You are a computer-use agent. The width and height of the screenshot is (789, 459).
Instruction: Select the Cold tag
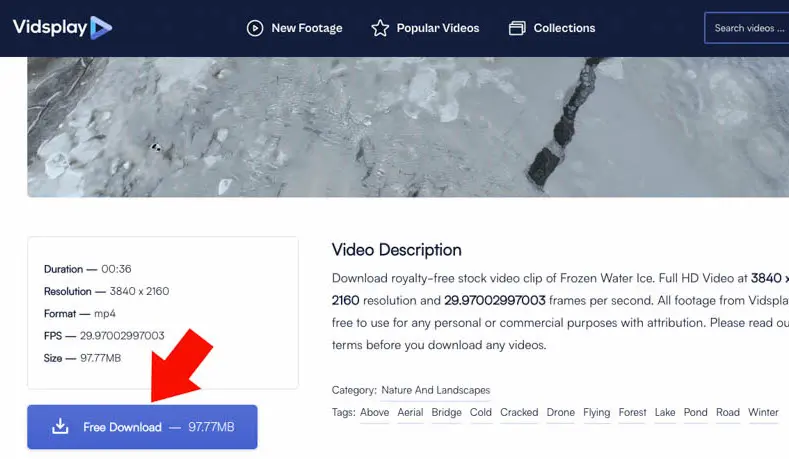click(x=481, y=412)
